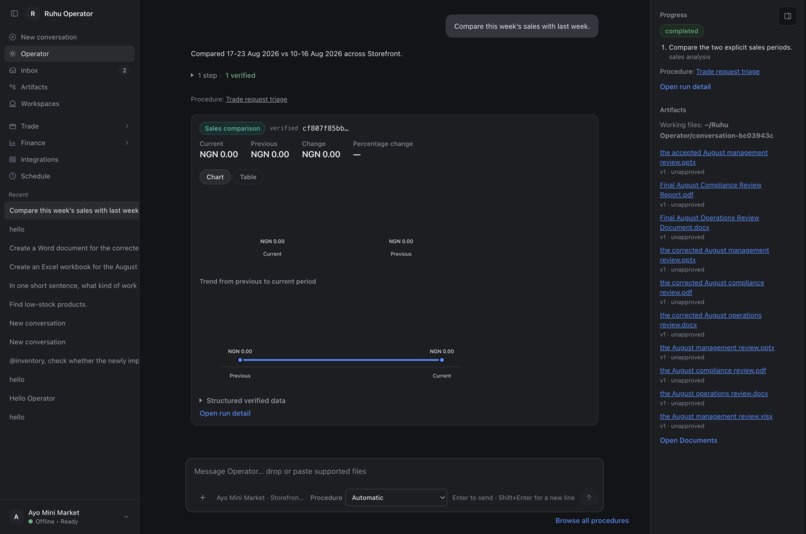This screenshot has height=534, width=806.
Task: Open the August compliance review.pdf
Action: click(712, 370)
